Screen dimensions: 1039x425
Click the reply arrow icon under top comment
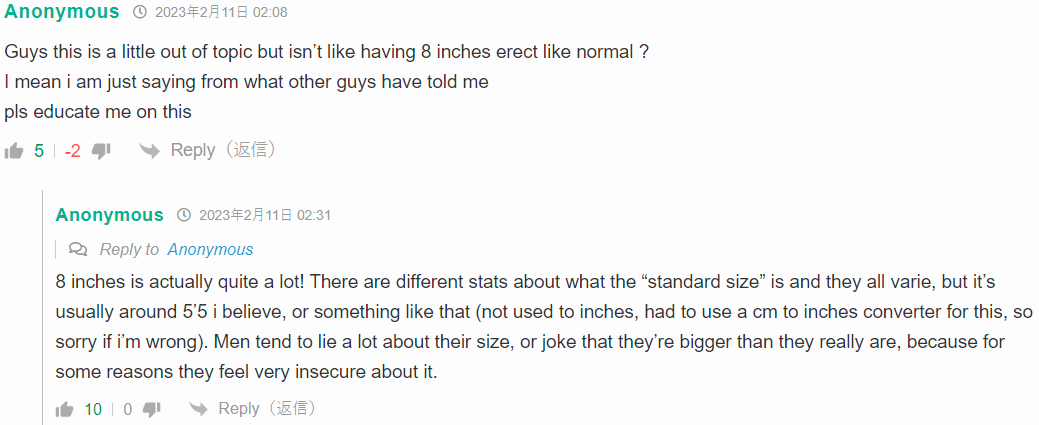150,151
